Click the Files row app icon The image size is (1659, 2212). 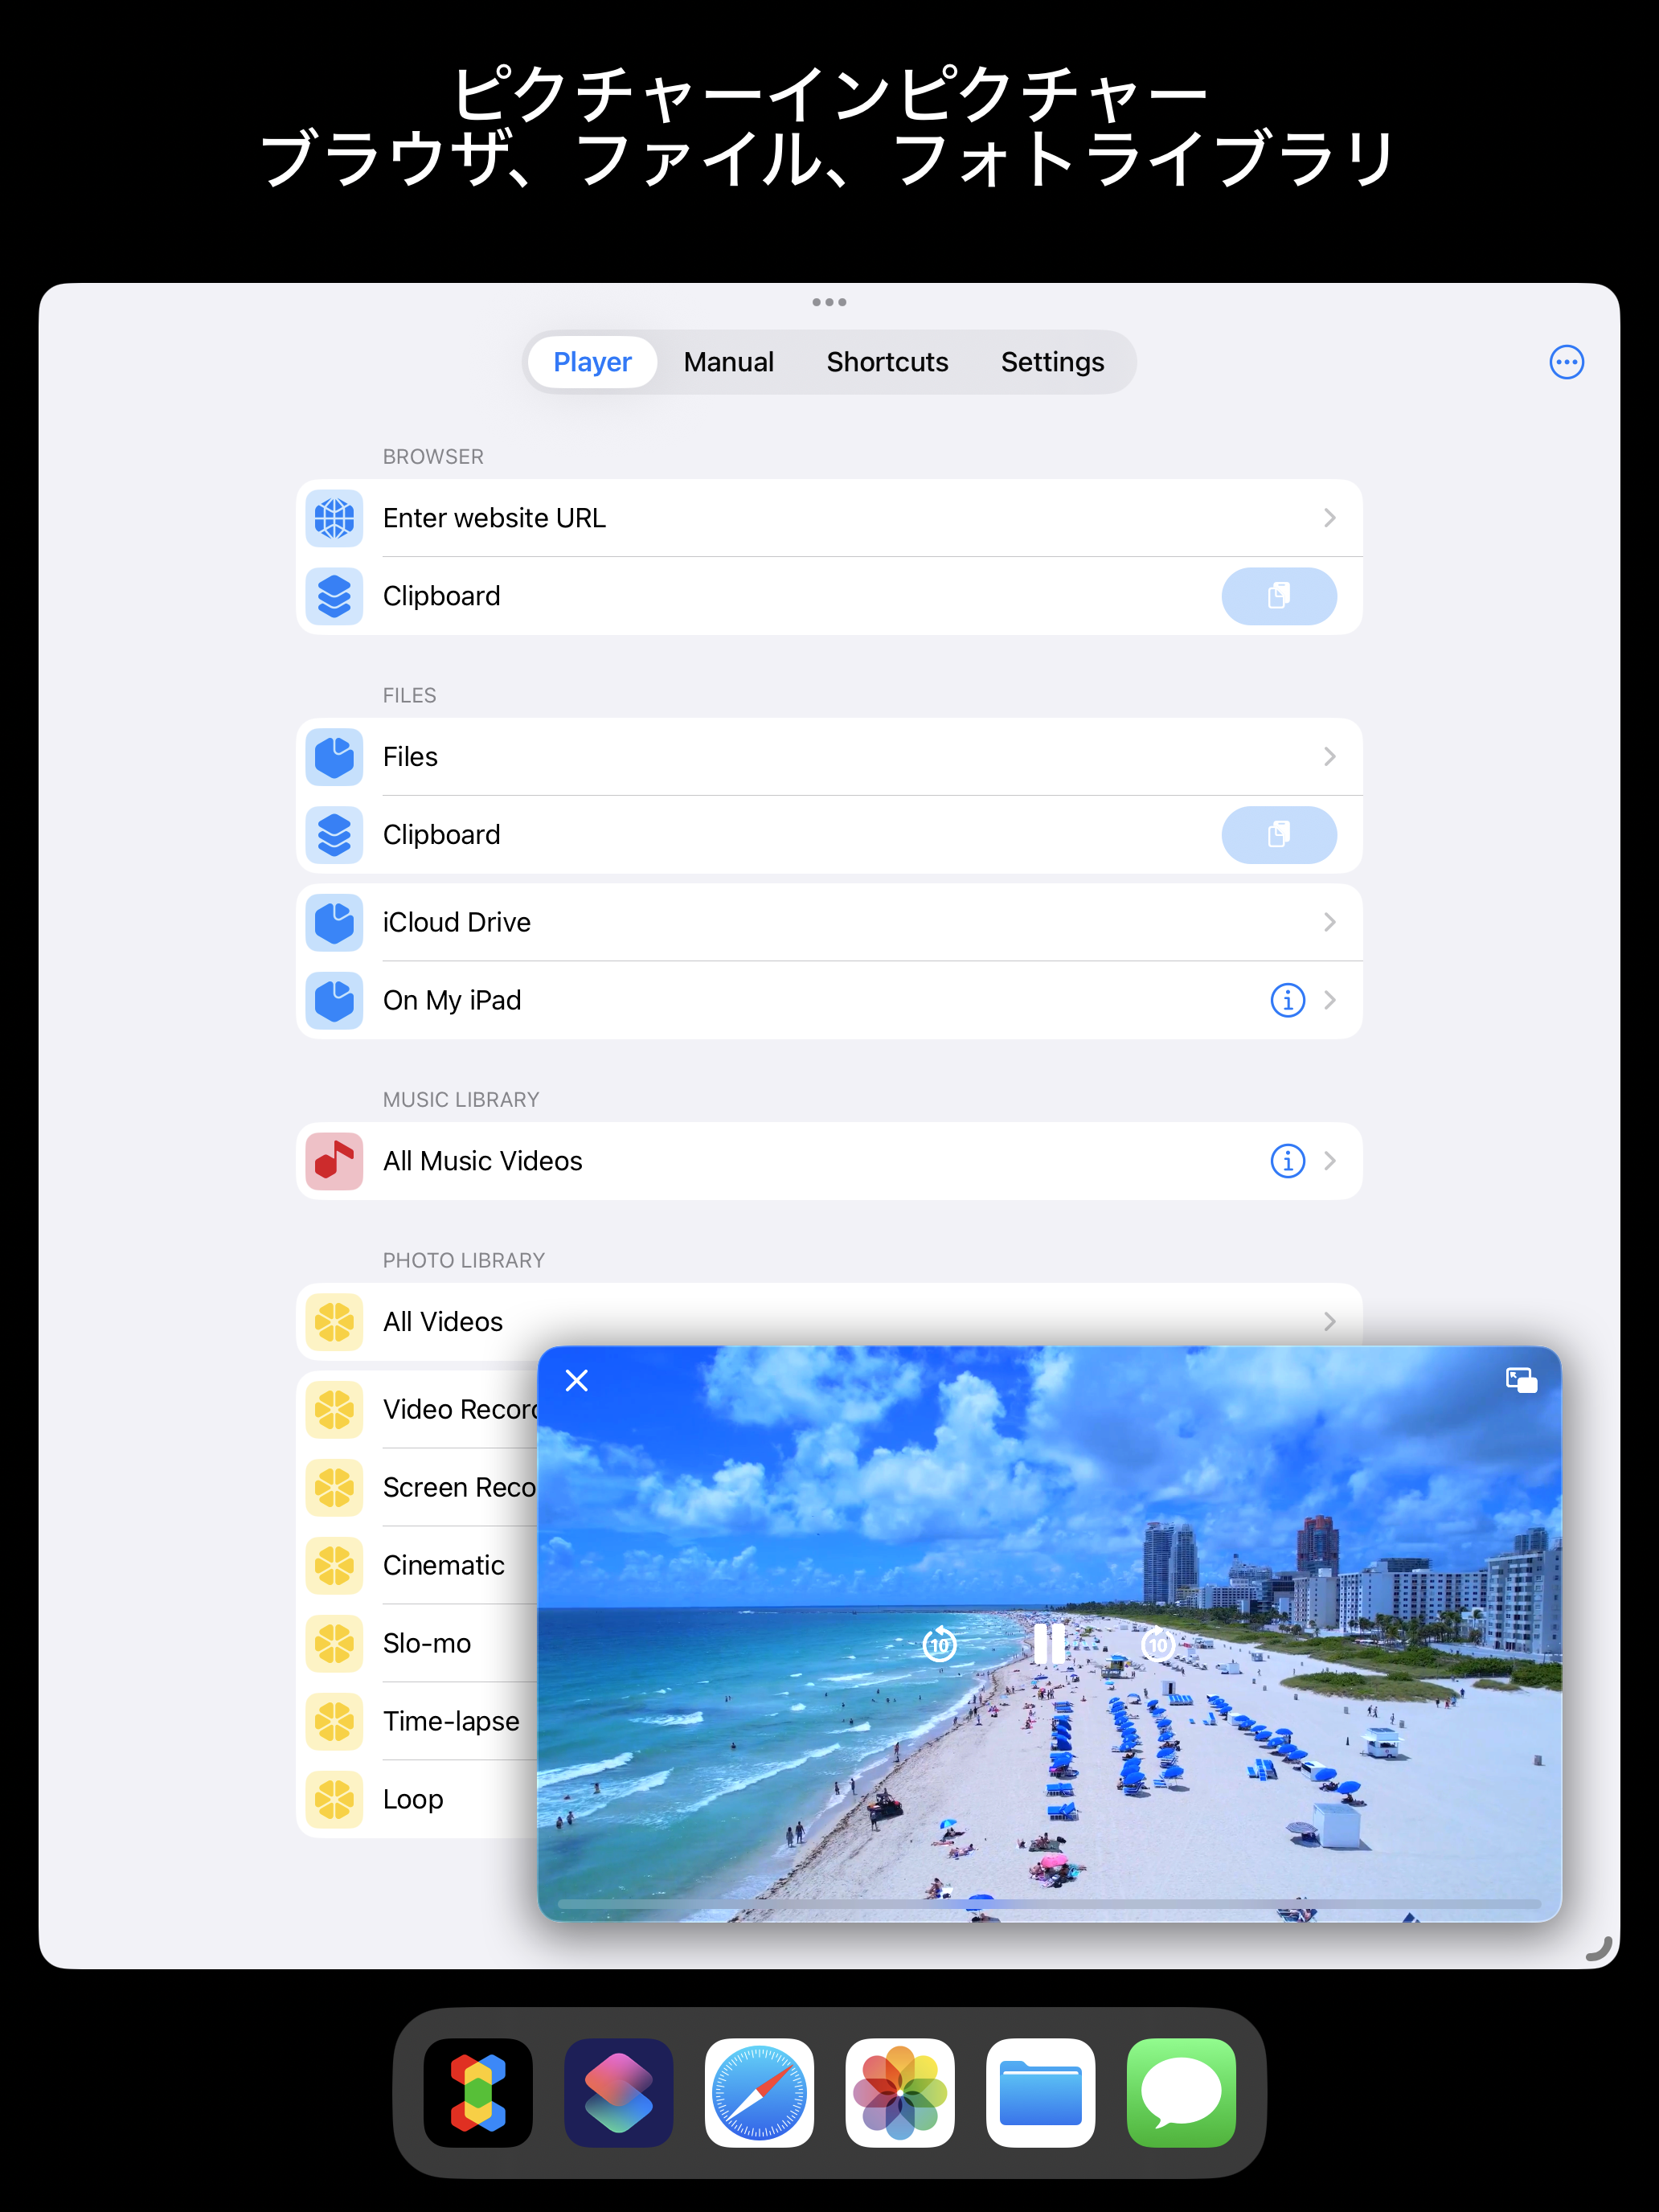pyautogui.click(x=334, y=757)
